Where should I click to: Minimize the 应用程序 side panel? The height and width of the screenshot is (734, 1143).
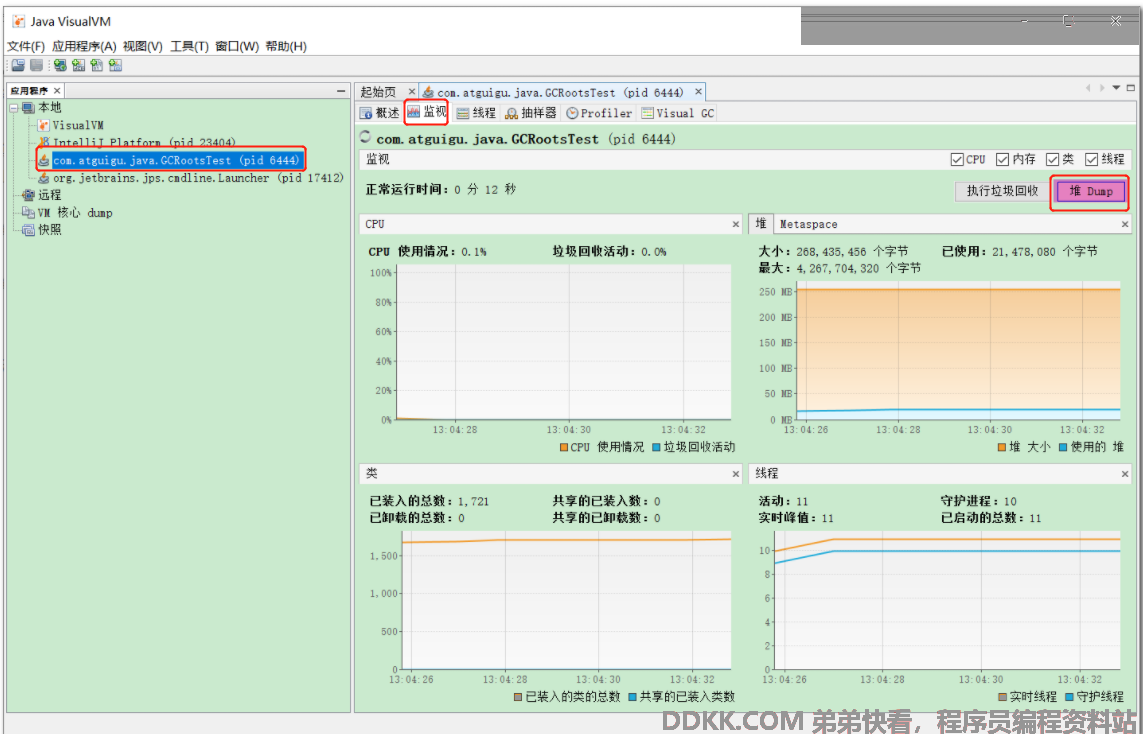pyautogui.click(x=340, y=90)
